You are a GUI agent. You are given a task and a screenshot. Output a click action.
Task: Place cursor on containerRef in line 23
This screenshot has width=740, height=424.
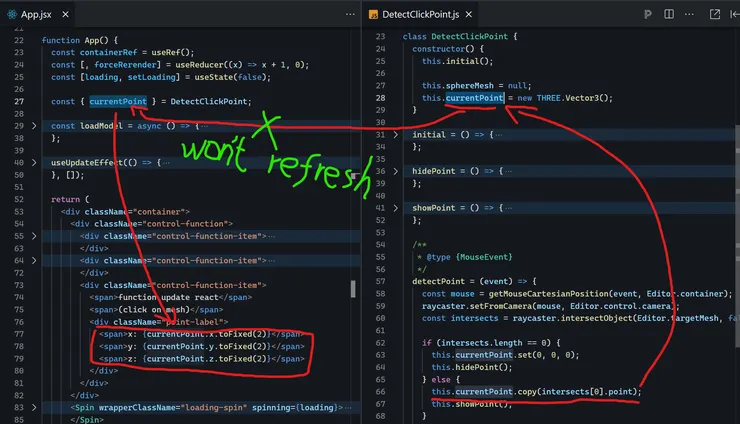[108, 52]
